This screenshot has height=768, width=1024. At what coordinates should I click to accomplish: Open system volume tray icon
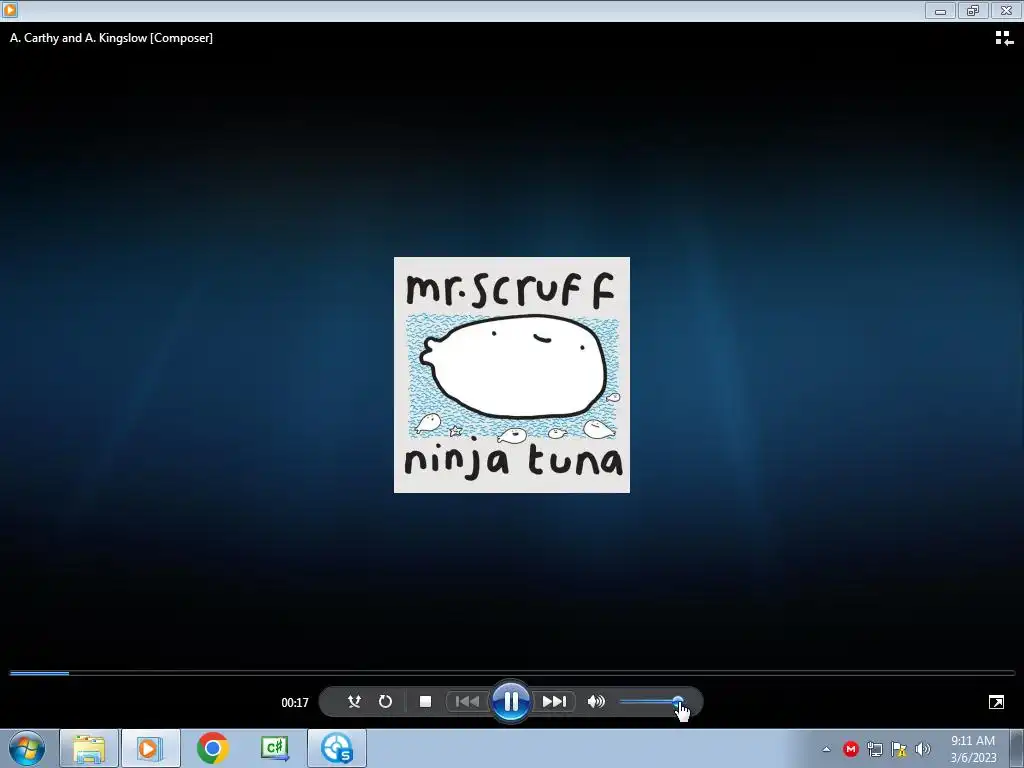pos(923,749)
